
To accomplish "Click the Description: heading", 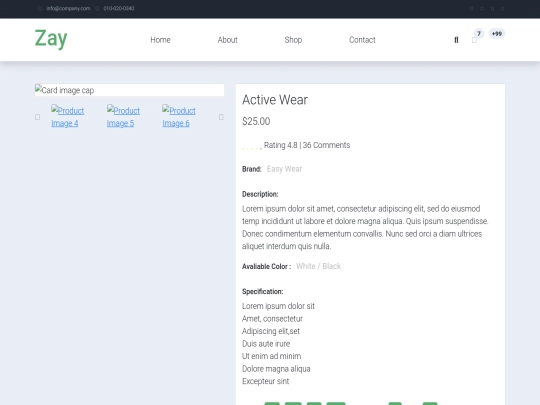I will point(260,194).
